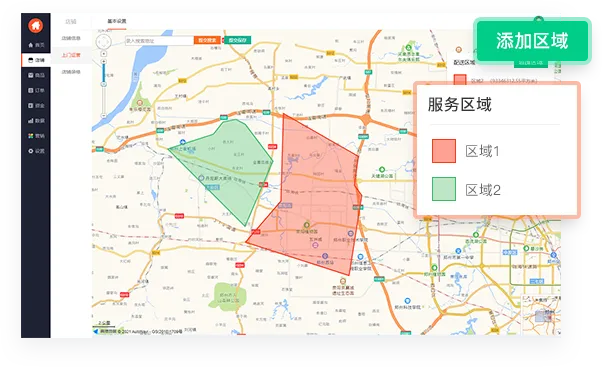
Task: Click the map overview thumbnail bottom-right
Action: pyautogui.click(x=541, y=315)
